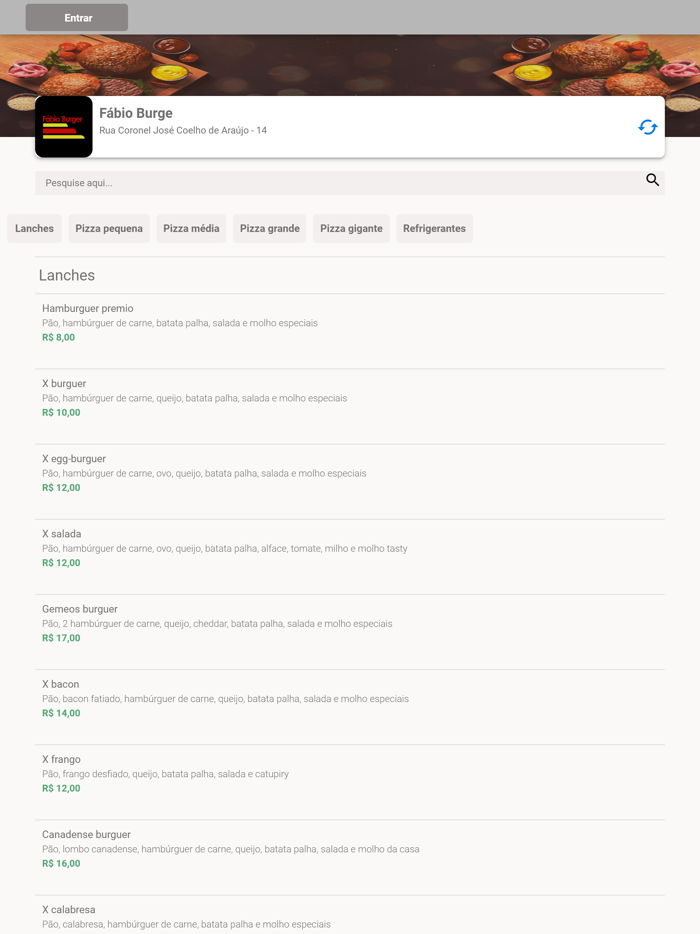
Task: Open the X frango menu item
Action: pyautogui.click(x=350, y=782)
